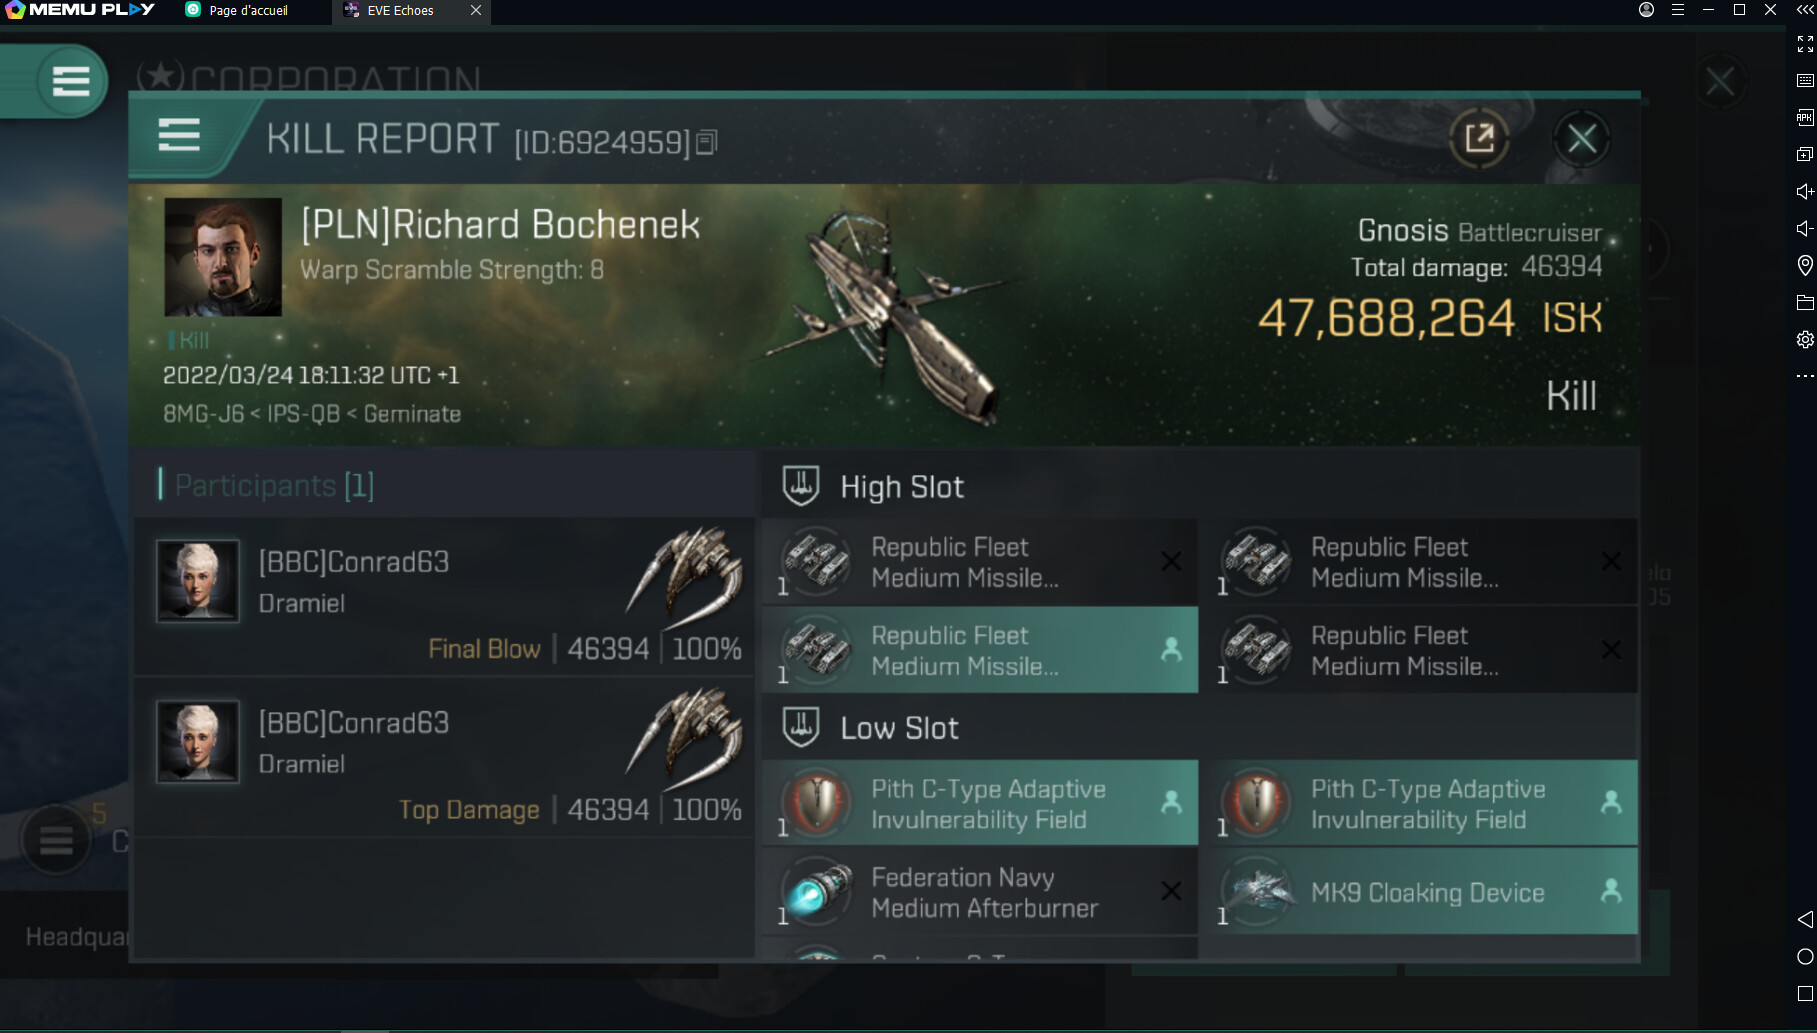Open the kill report hamburger menu
1817x1033 pixels.
[179, 135]
